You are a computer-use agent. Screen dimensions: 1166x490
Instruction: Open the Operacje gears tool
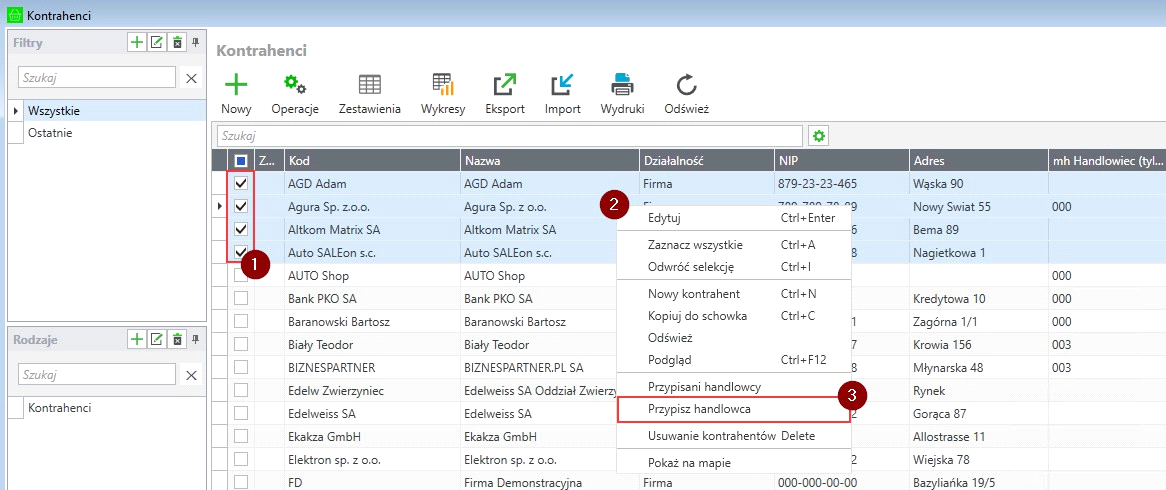tap(295, 85)
